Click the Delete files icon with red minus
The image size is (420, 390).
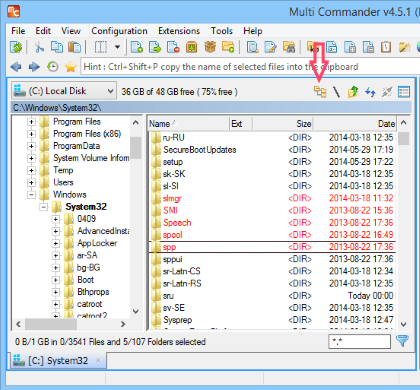click(x=173, y=47)
